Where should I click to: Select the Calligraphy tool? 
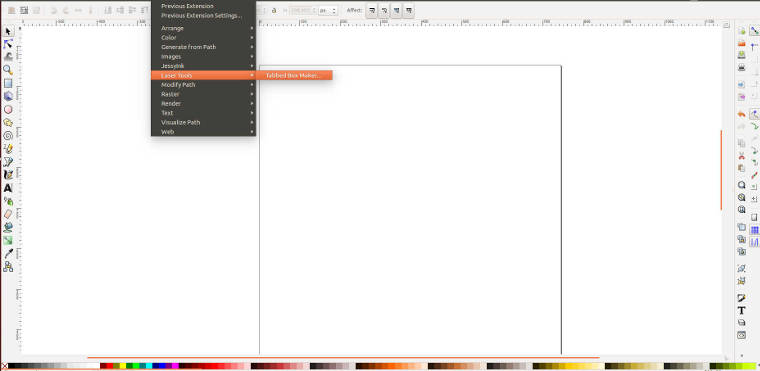8,175
